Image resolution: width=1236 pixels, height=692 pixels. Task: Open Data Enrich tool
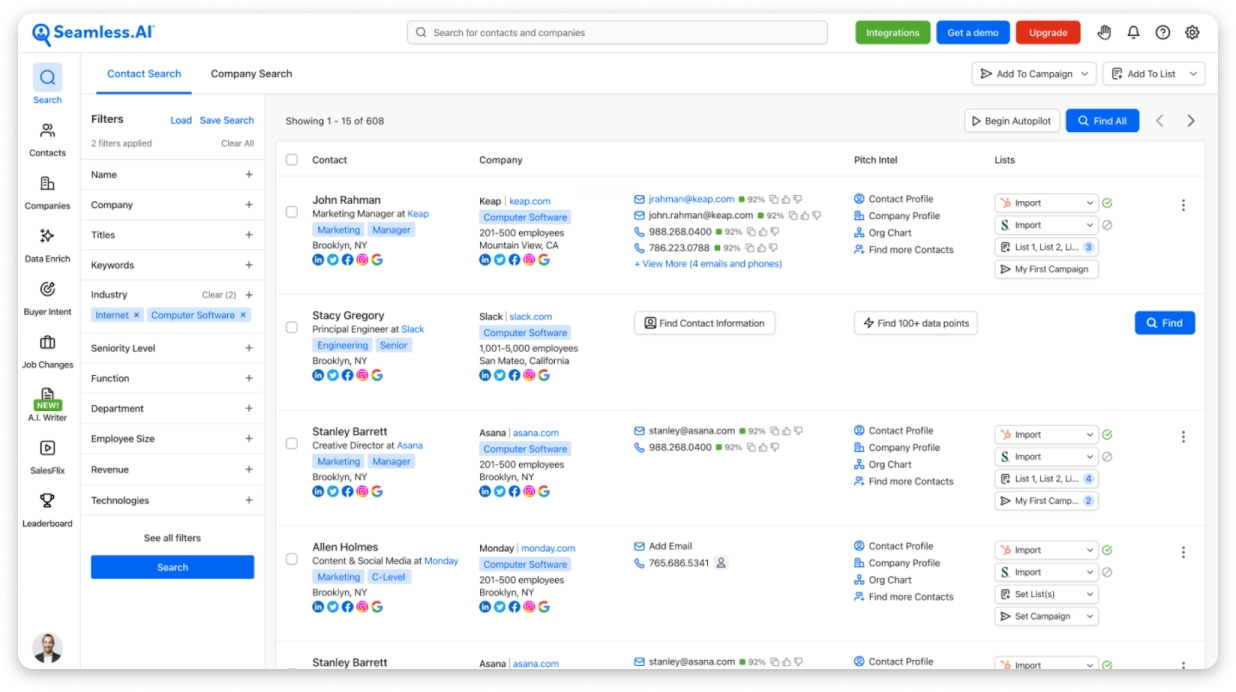click(x=47, y=245)
